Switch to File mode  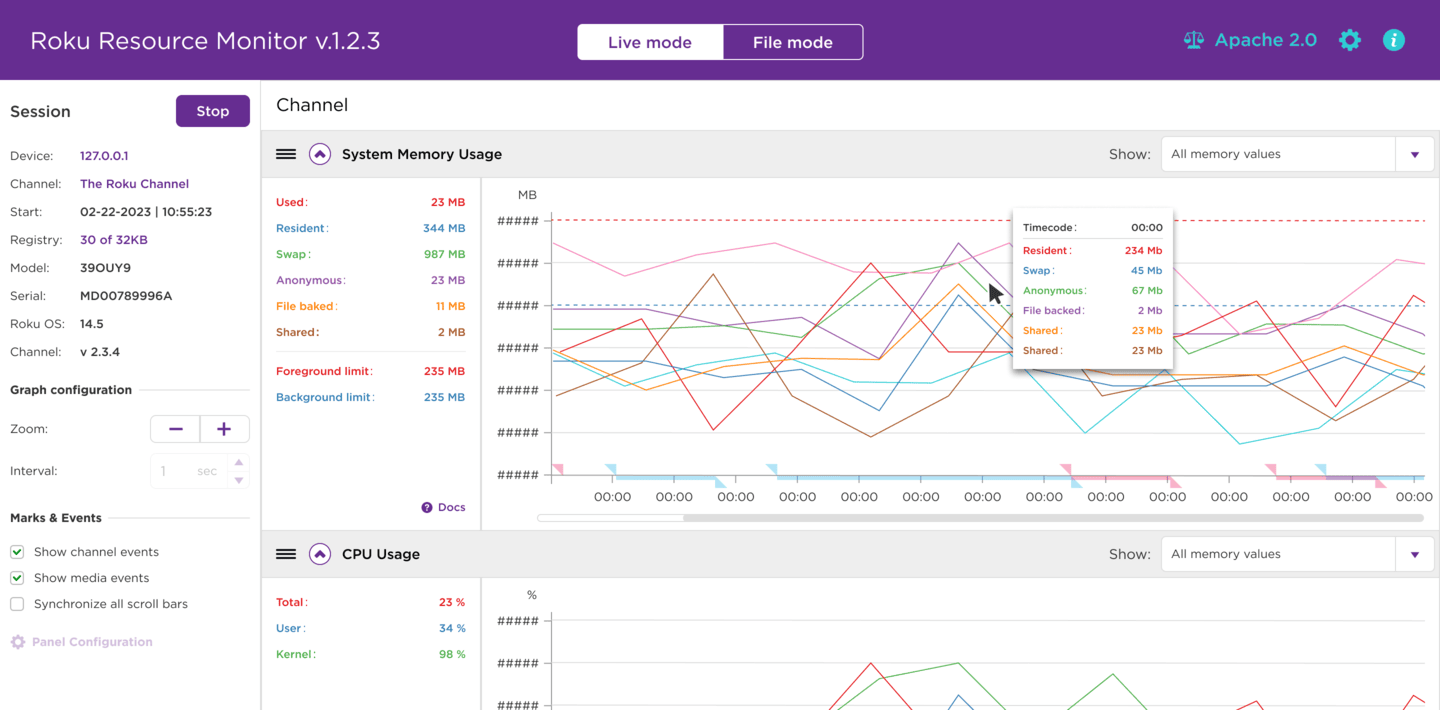793,42
